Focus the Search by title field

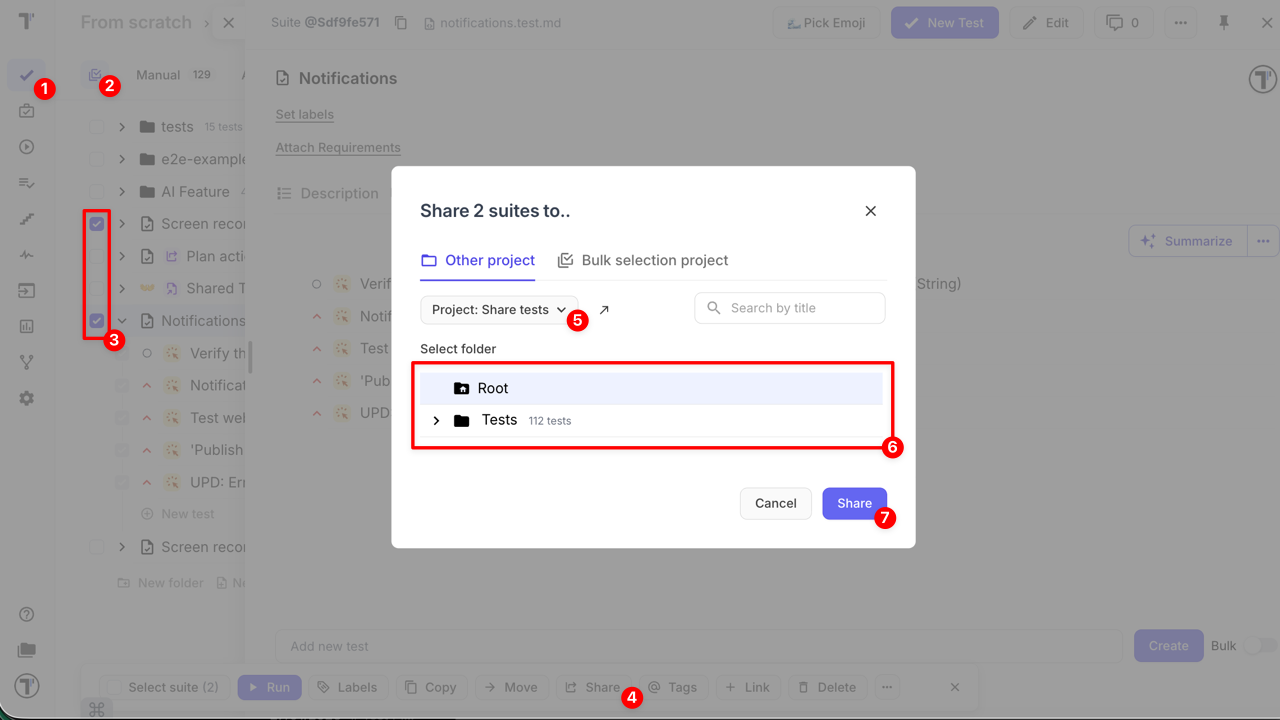coord(790,308)
